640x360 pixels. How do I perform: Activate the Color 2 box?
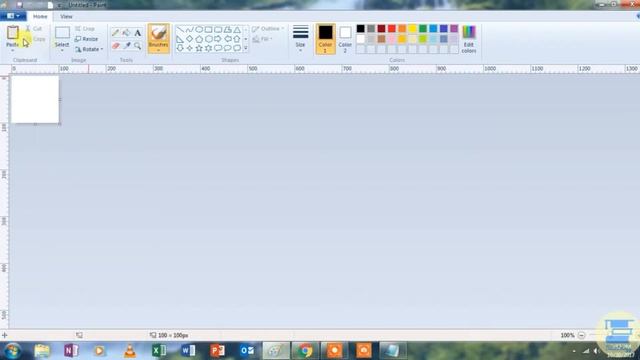tap(345, 39)
